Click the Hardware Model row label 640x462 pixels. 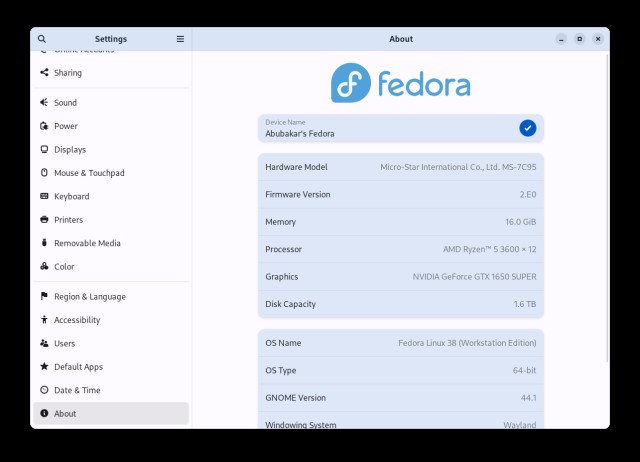(x=296, y=167)
